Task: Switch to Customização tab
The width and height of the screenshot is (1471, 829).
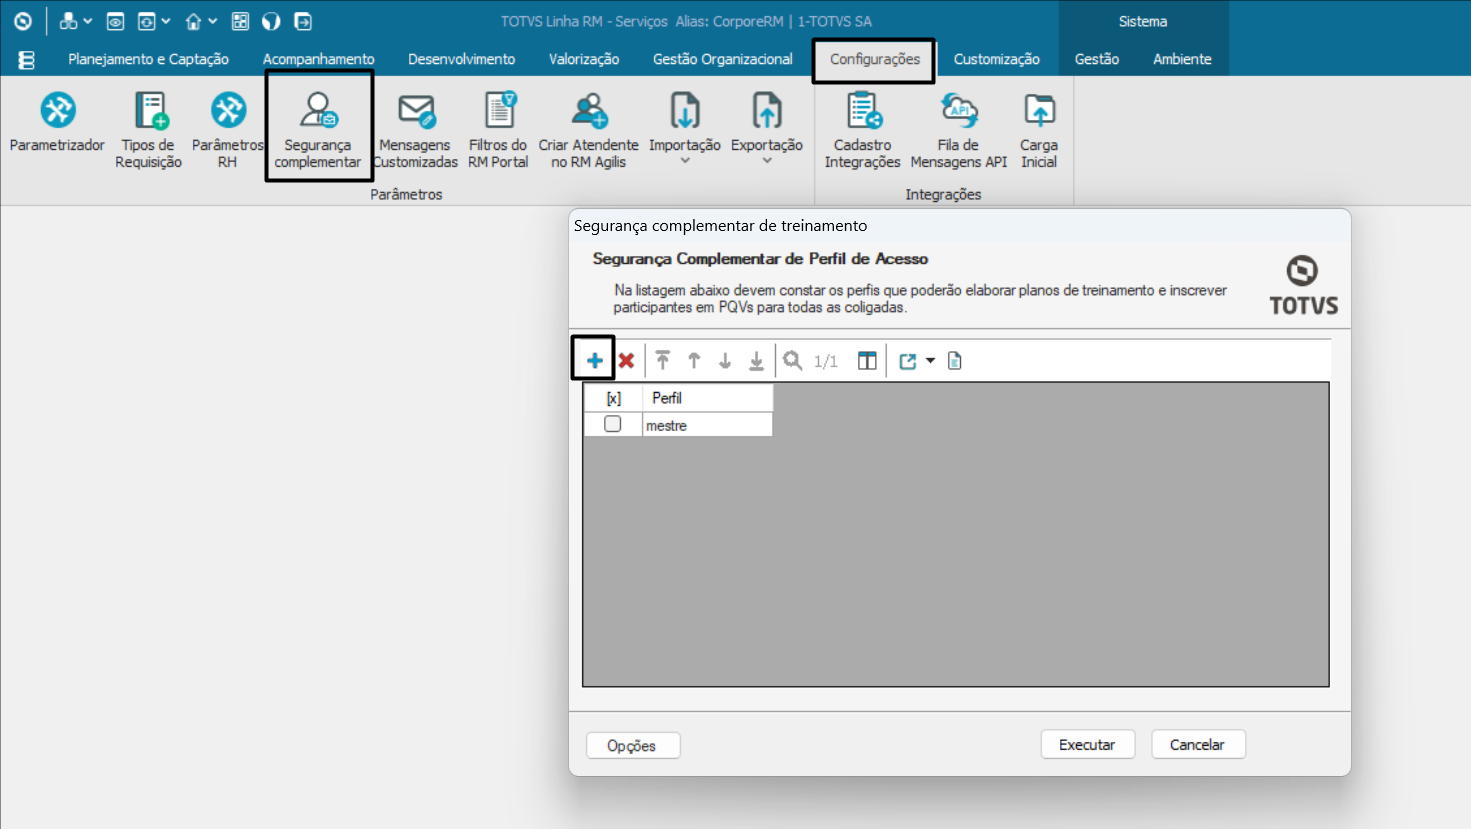Action: tap(996, 59)
